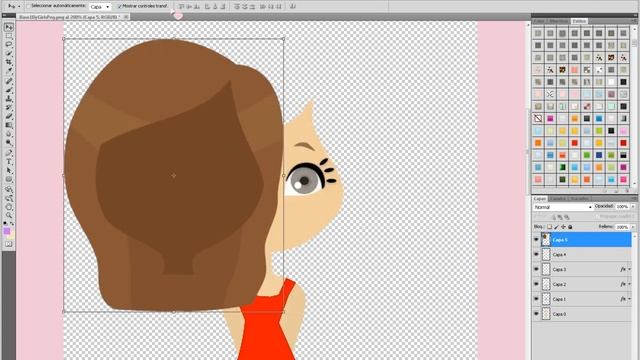Select the Path Selection arrow tool

click(x=9, y=170)
